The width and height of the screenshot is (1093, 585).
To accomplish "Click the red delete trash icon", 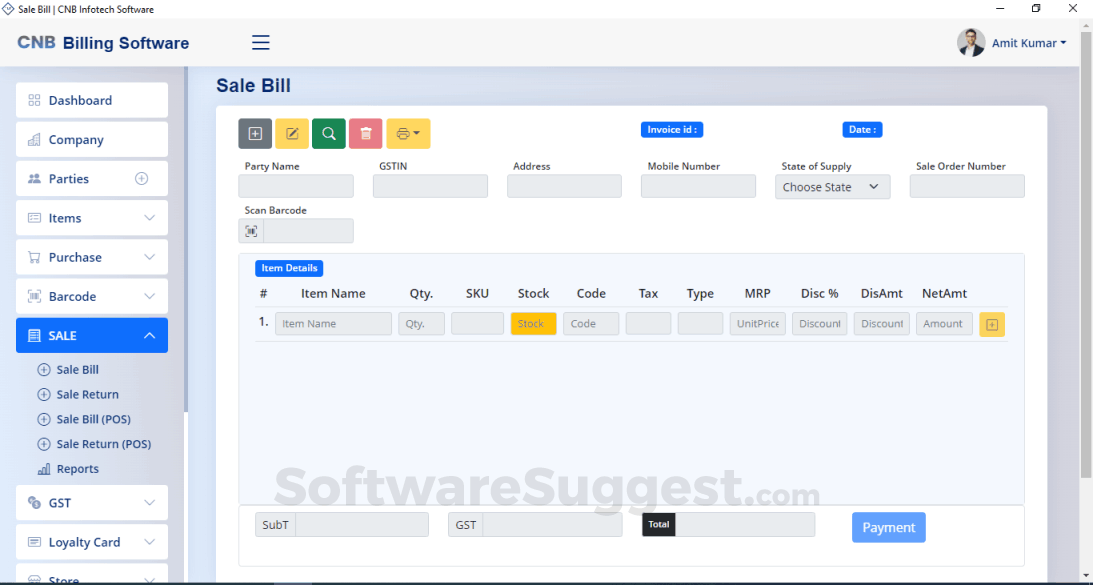I will tap(366, 134).
